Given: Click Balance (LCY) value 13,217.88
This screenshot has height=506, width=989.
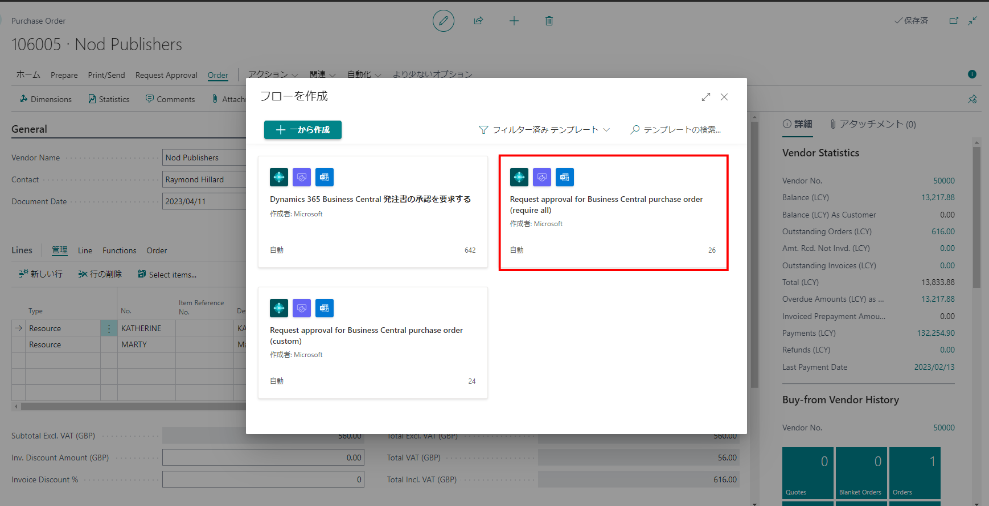Looking at the screenshot, I should [938, 197].
